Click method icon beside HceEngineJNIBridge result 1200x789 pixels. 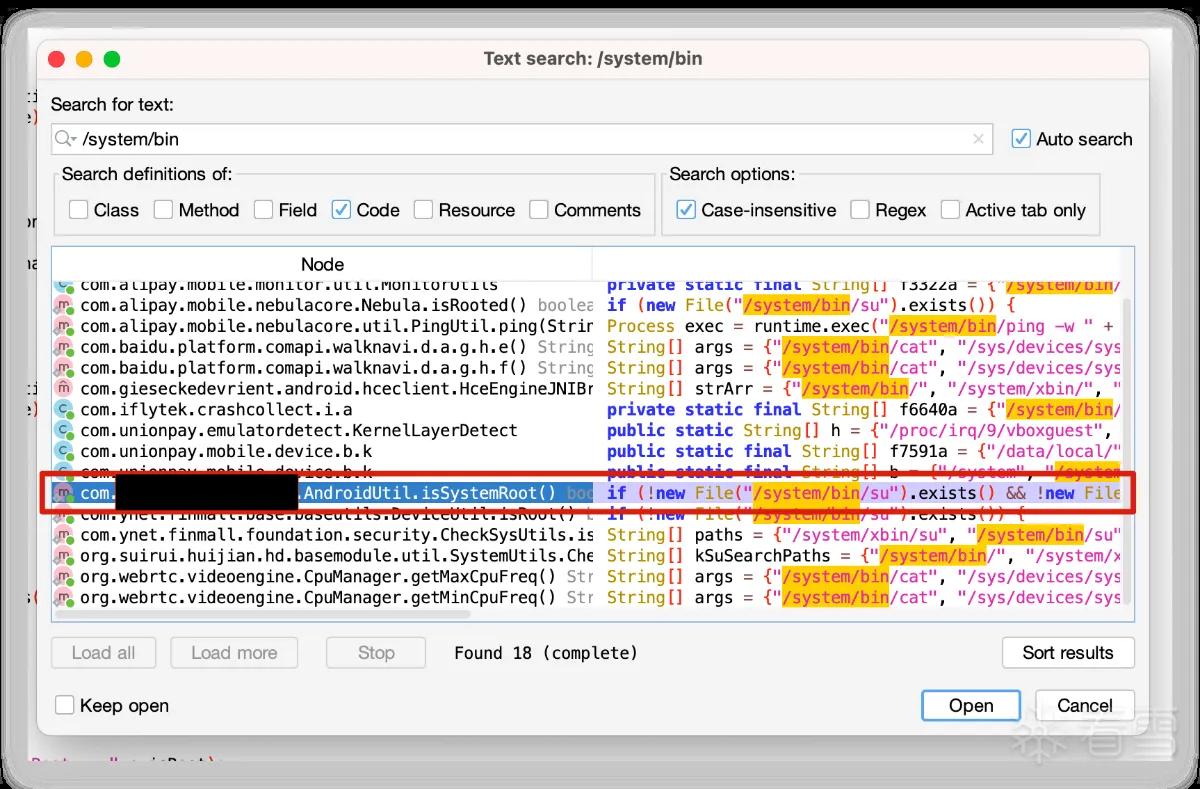click(65, 389)
